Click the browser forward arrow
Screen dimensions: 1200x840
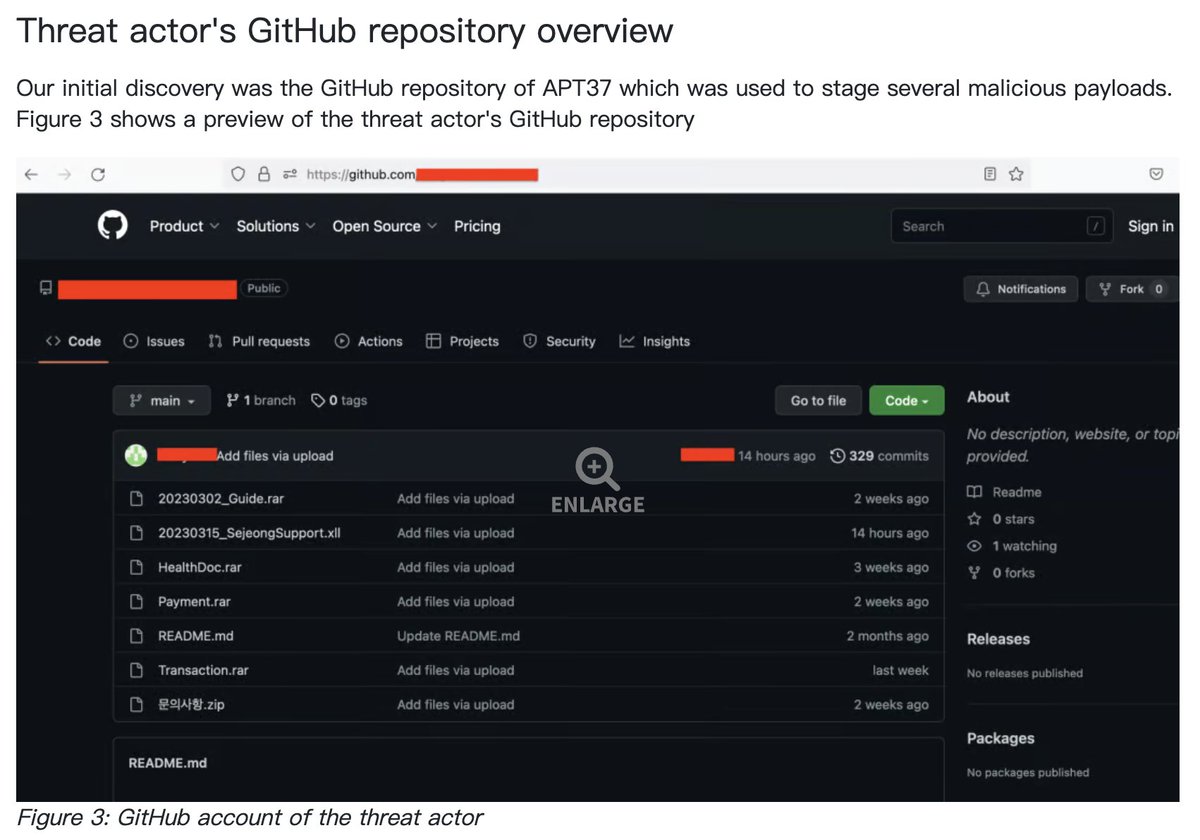coord(64,174)
